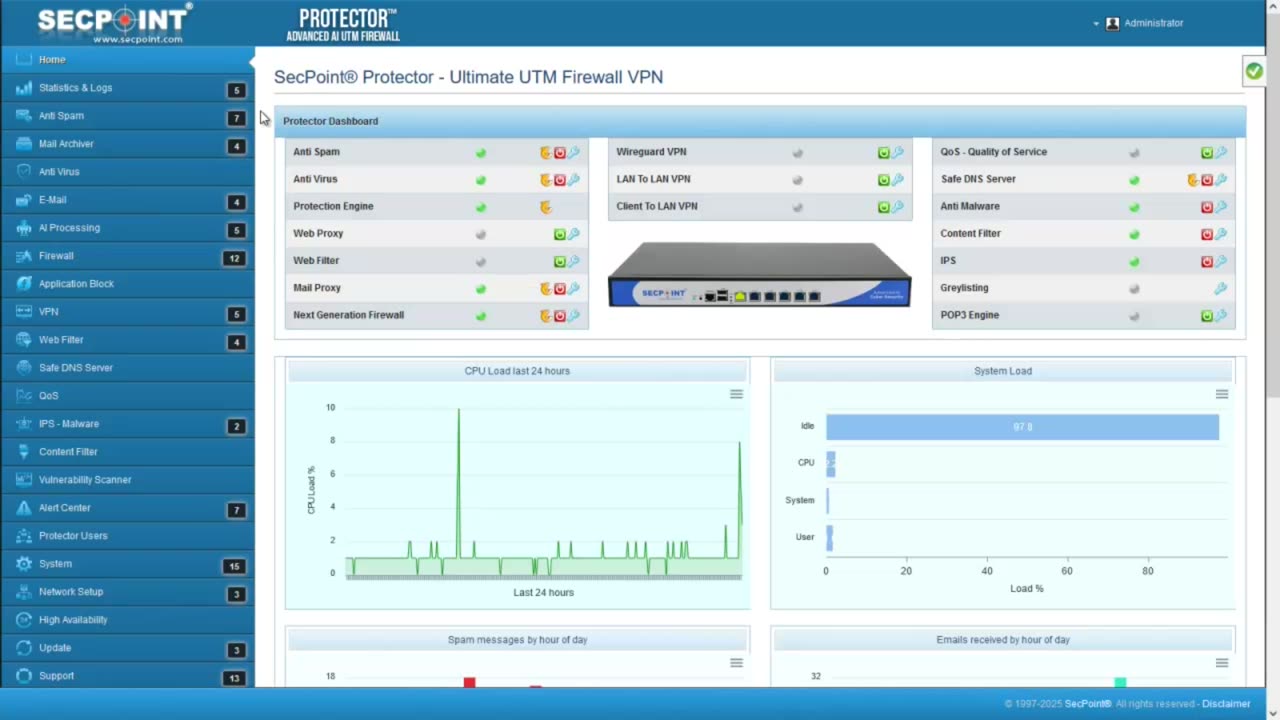Expand Statistics & Logs sidebar section
Image resolution: width=1280 pixels, height=720 pixels.
click(127, 88)
